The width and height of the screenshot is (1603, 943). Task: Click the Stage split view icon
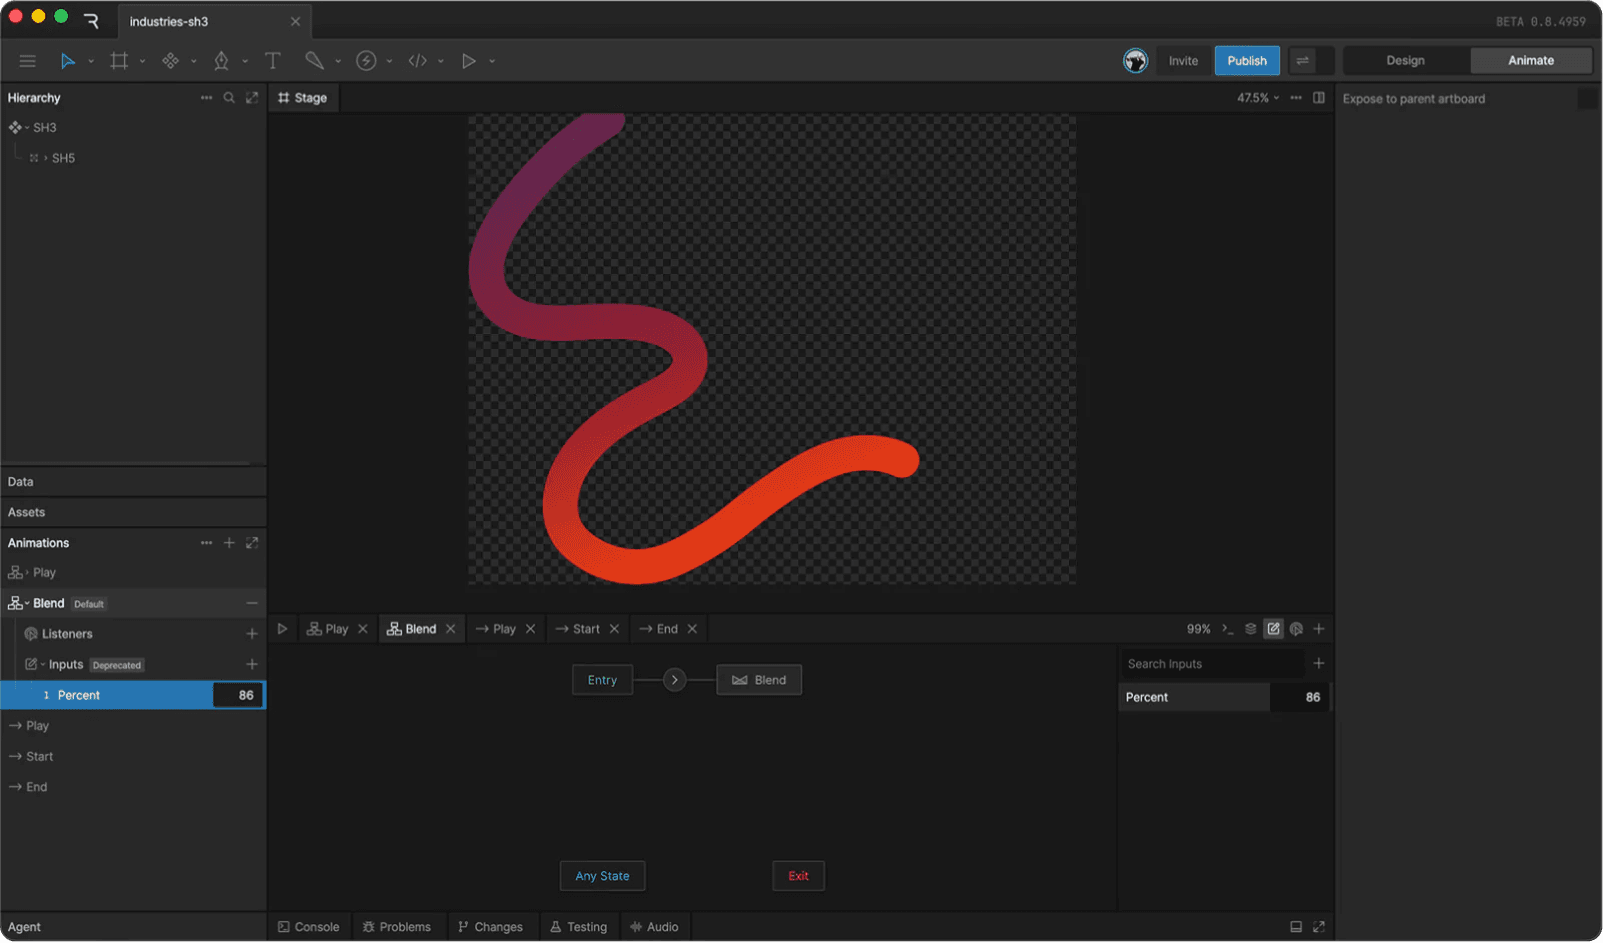tap(1319, 98)
